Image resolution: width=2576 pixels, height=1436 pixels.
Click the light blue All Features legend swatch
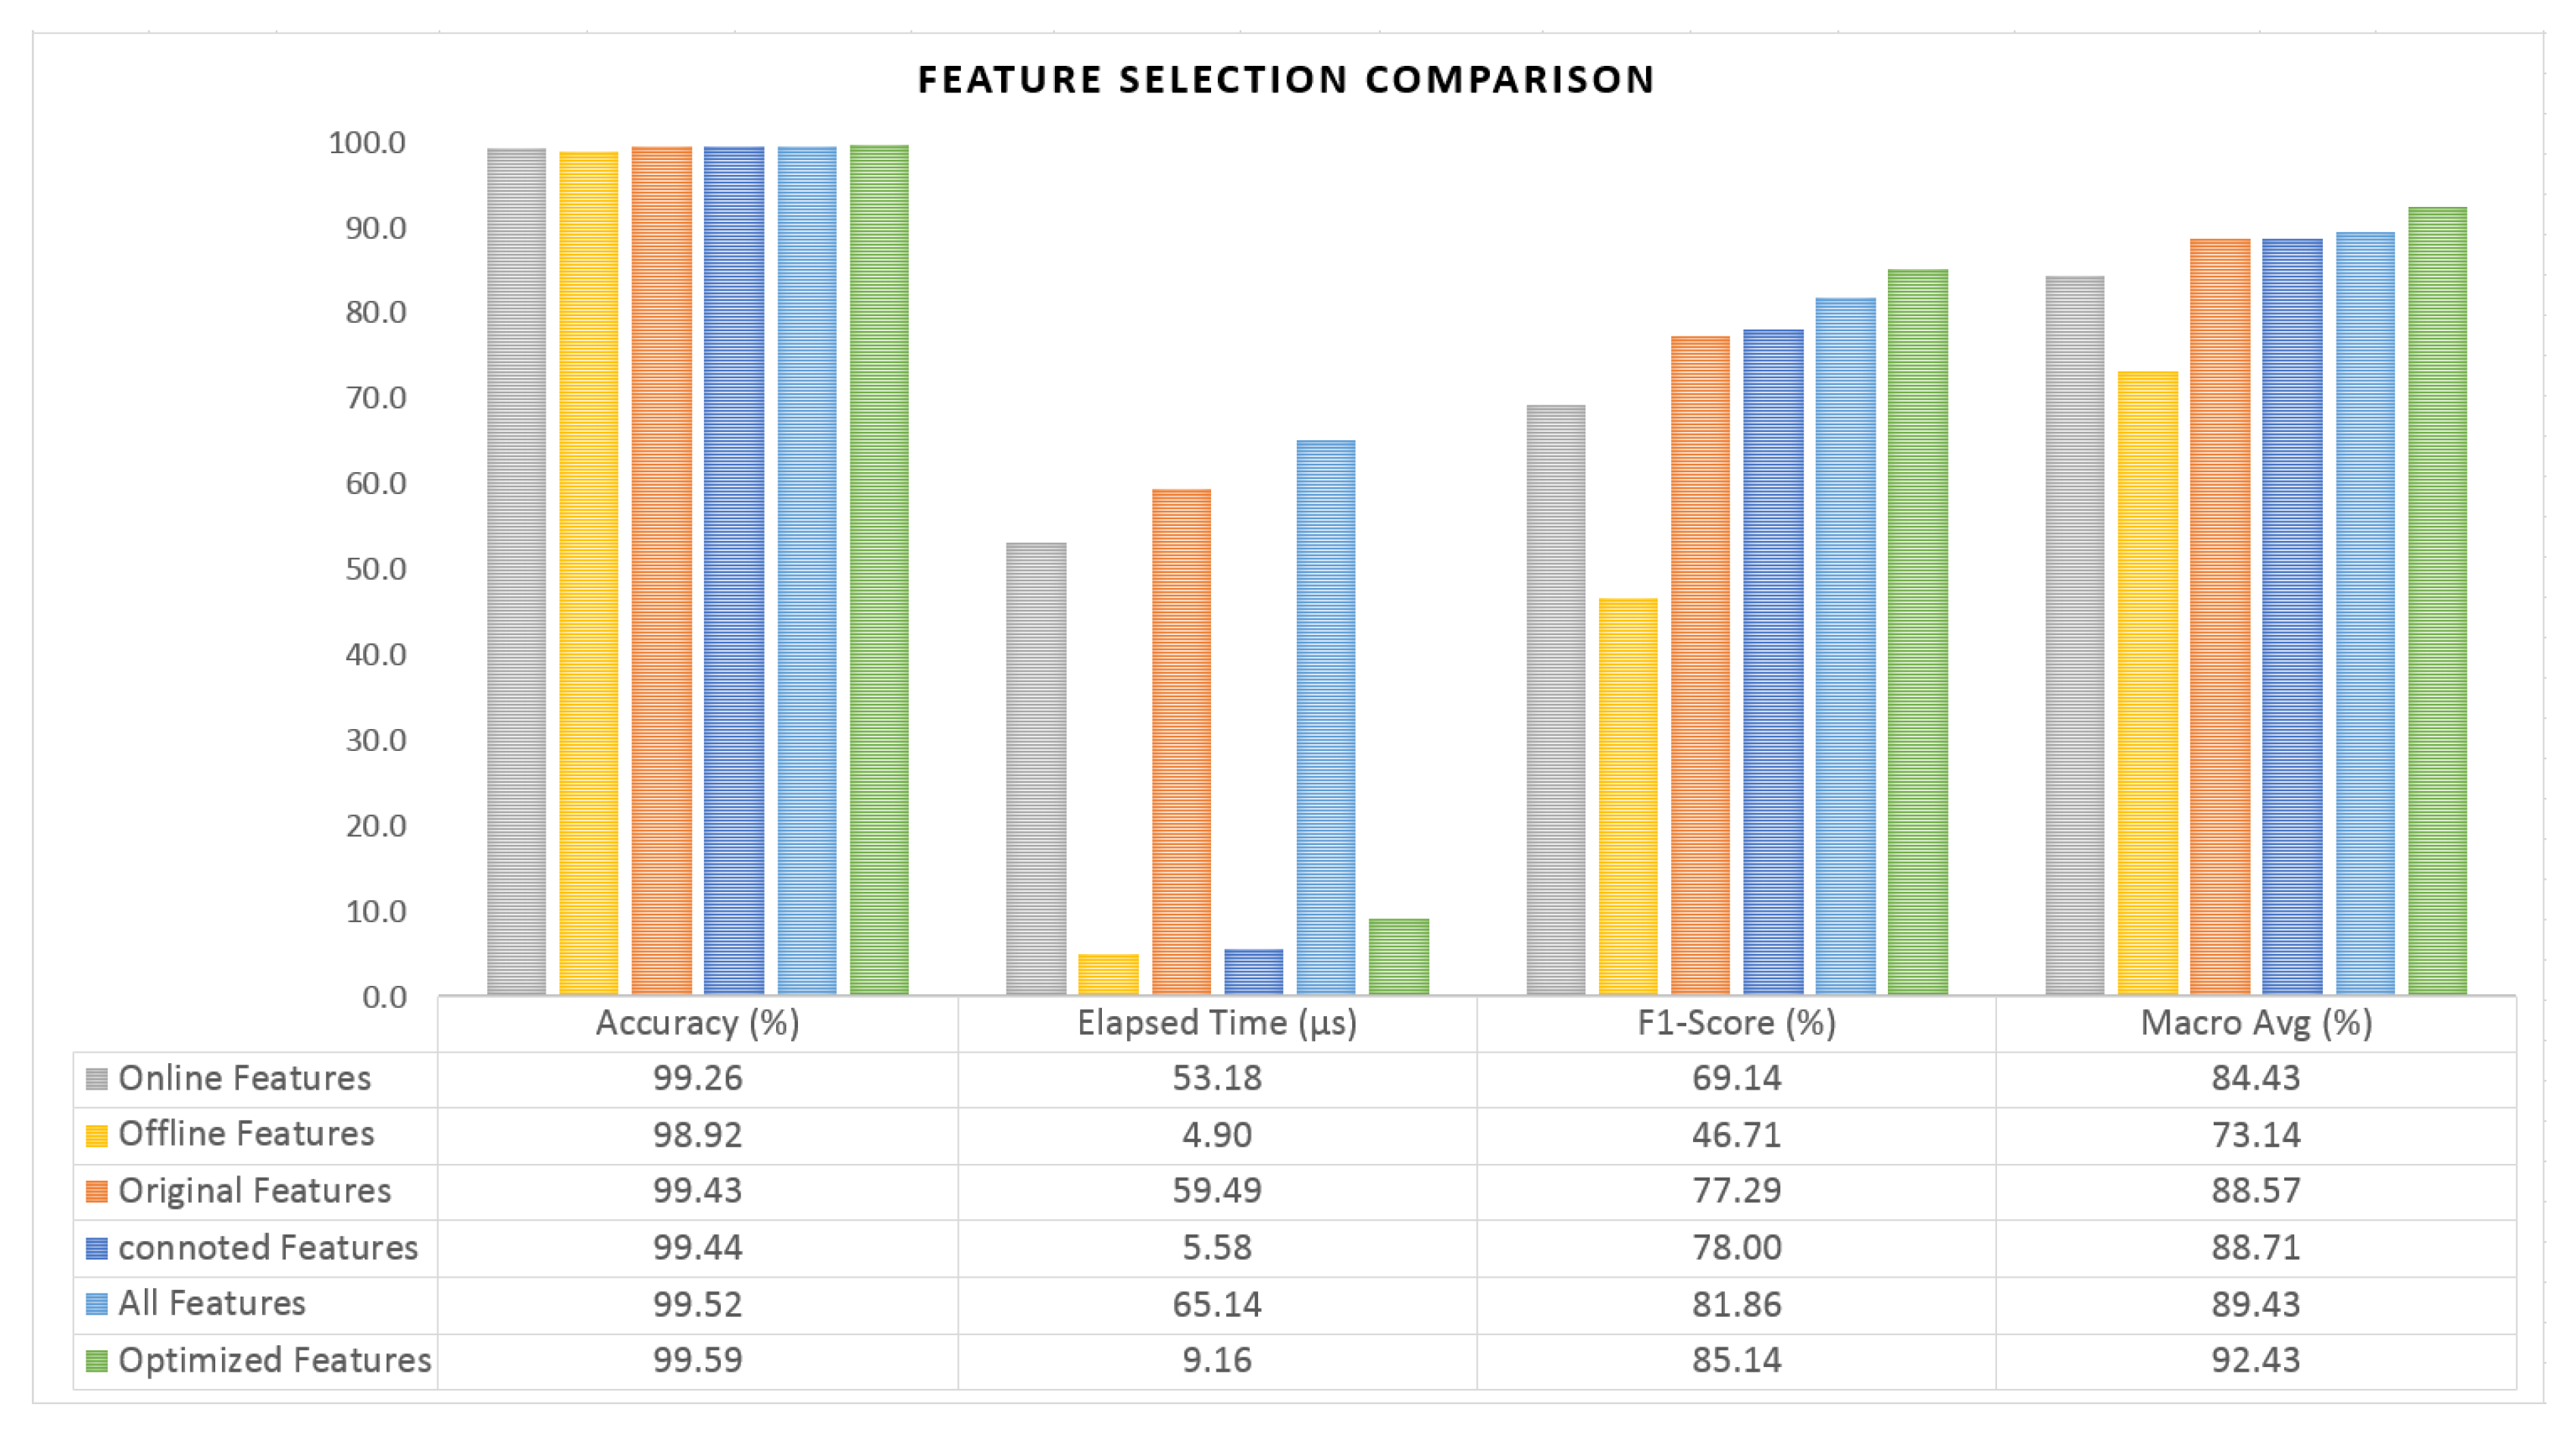pos(97,1305)
